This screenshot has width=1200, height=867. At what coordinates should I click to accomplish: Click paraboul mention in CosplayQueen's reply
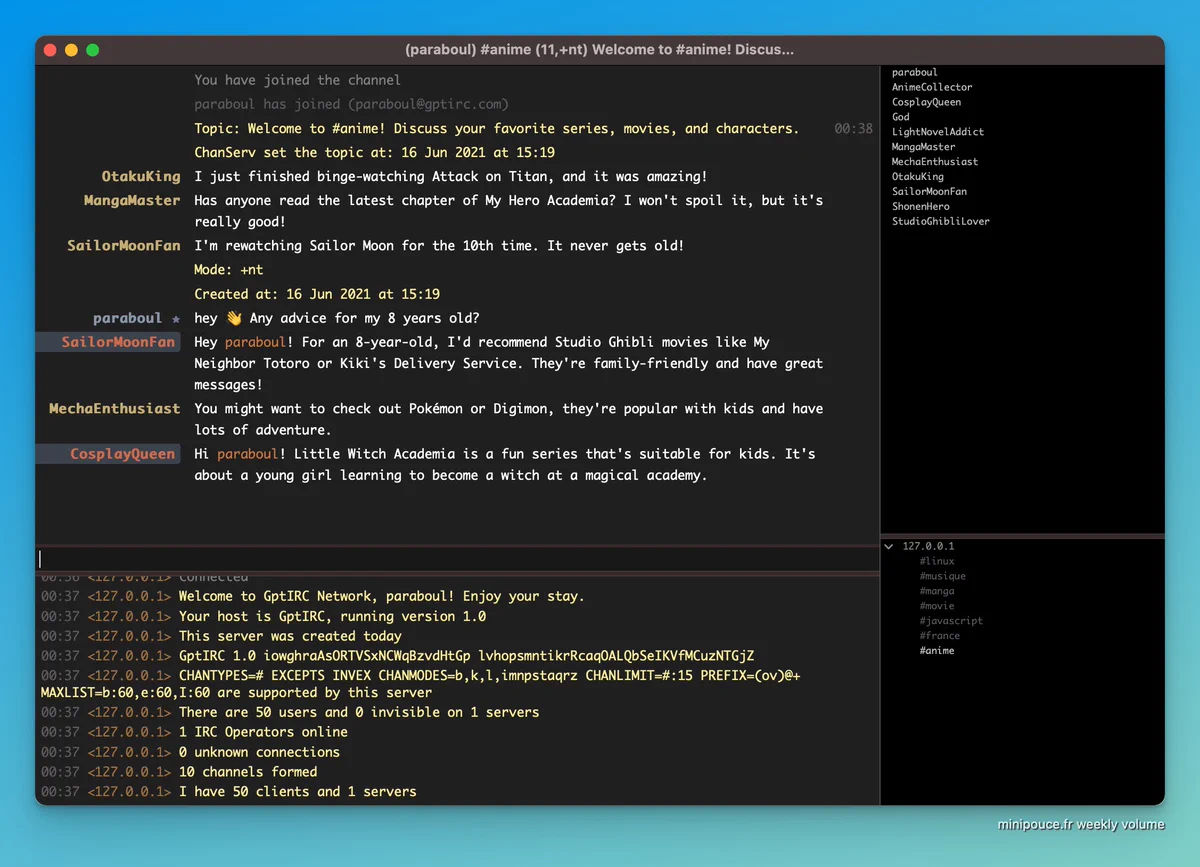tap(247, 454)
